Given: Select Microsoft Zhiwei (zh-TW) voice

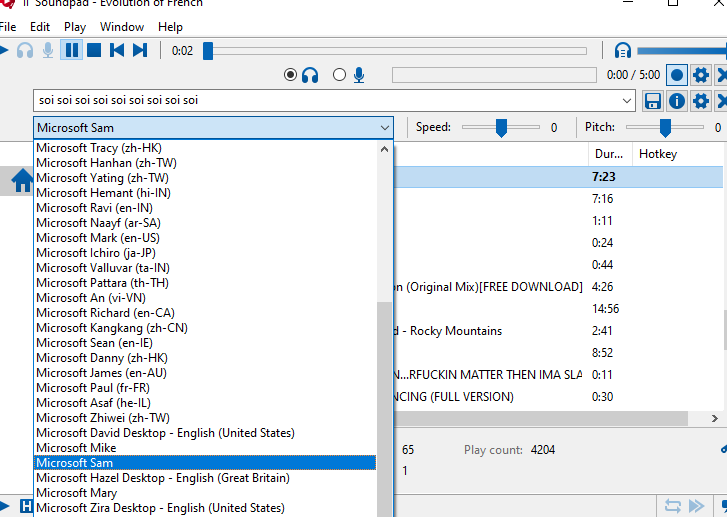Looking at the screenshot, I should coord(205,418).
